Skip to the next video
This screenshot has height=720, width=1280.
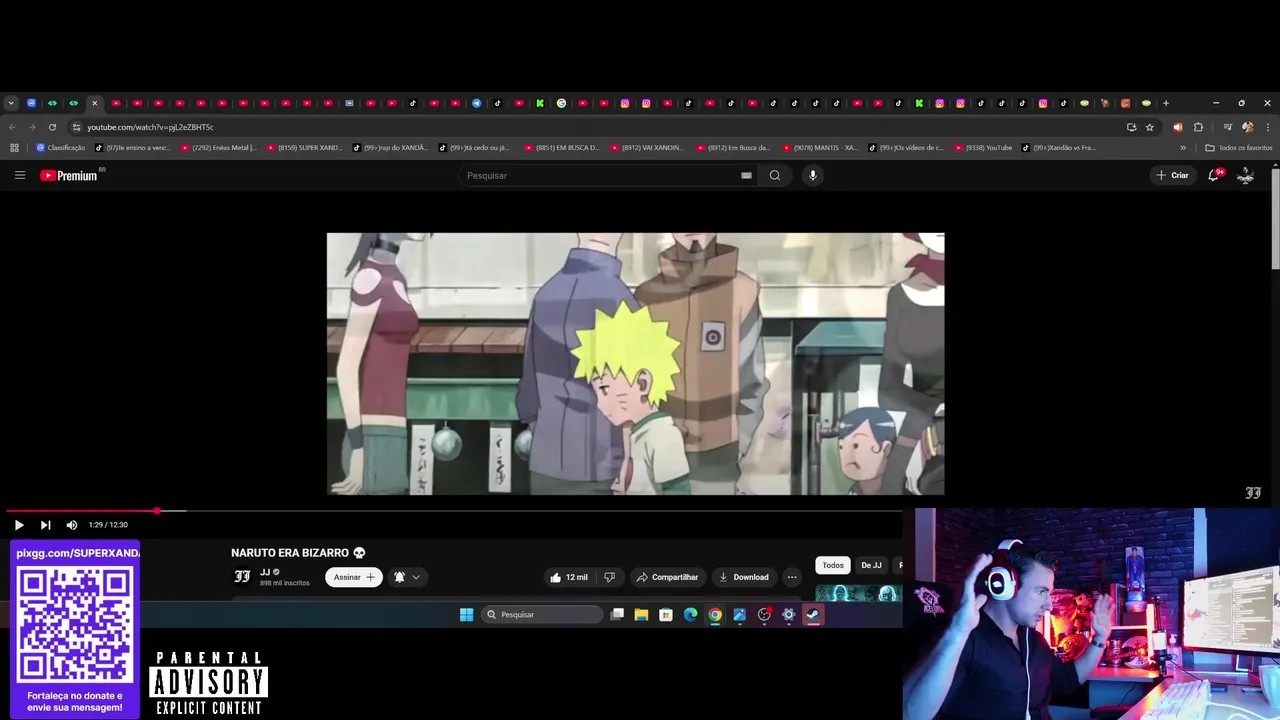45,525
